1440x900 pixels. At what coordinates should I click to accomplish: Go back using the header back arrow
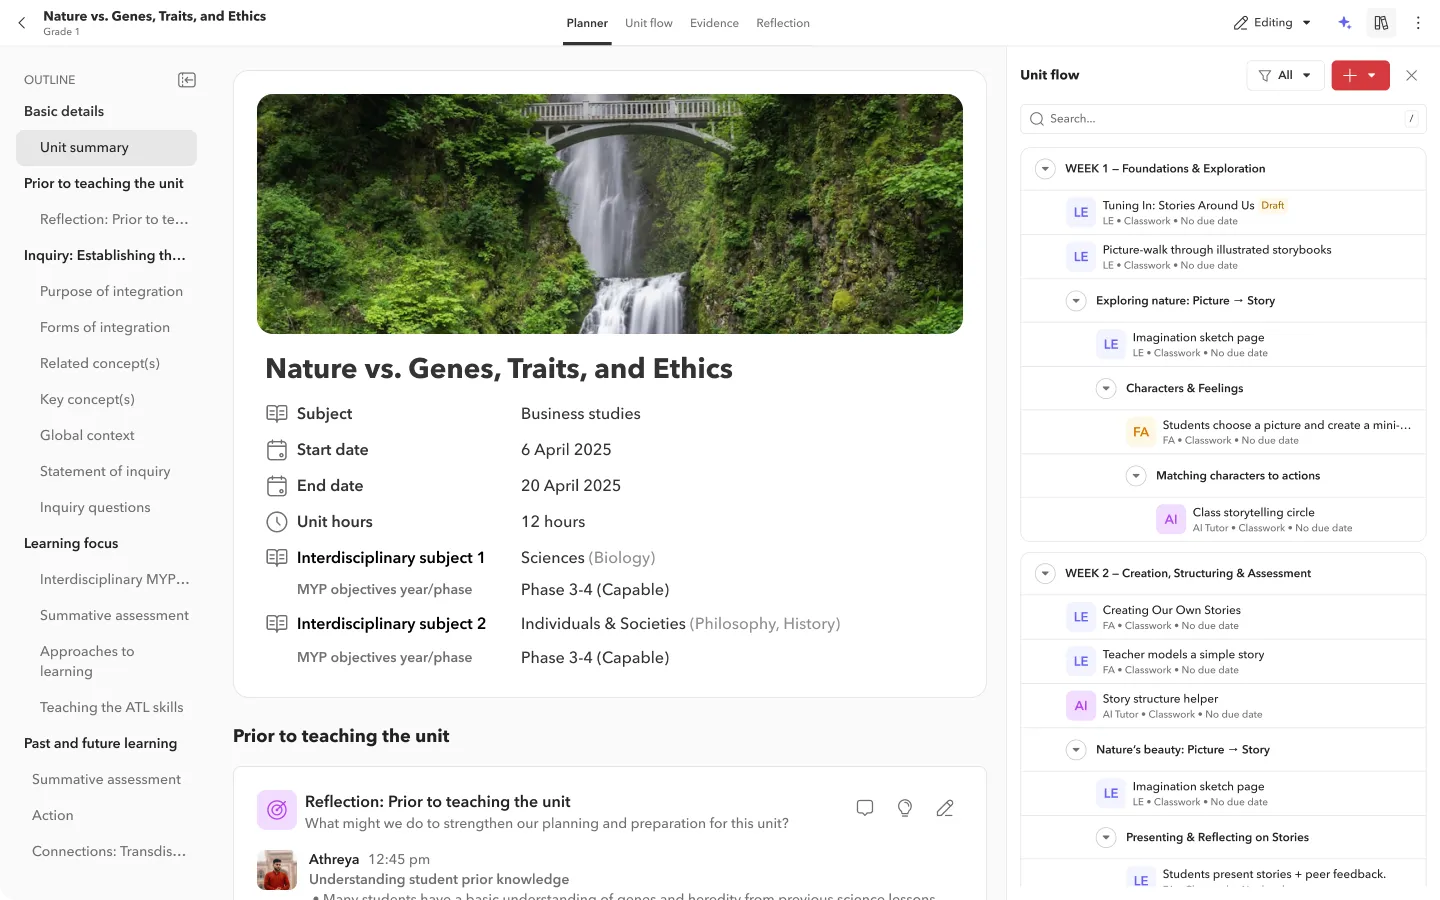coord(22,23)
